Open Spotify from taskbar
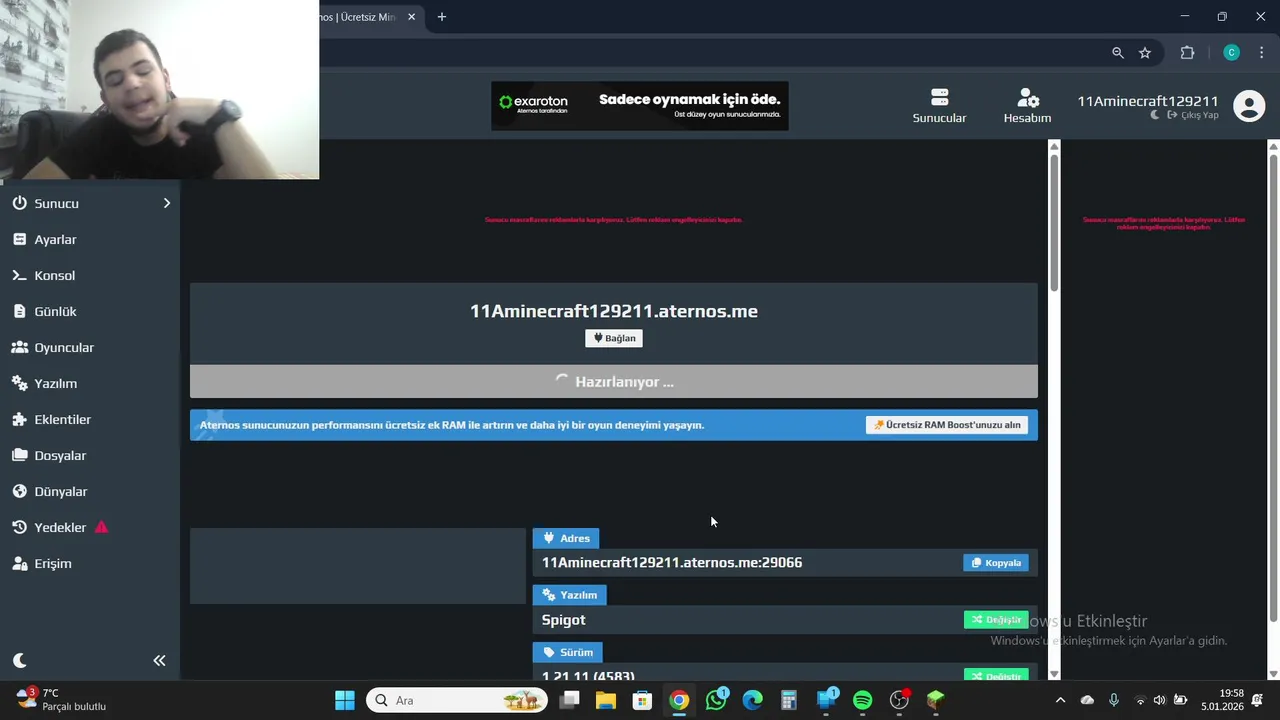1280x720 pixels. click(862, 700)
